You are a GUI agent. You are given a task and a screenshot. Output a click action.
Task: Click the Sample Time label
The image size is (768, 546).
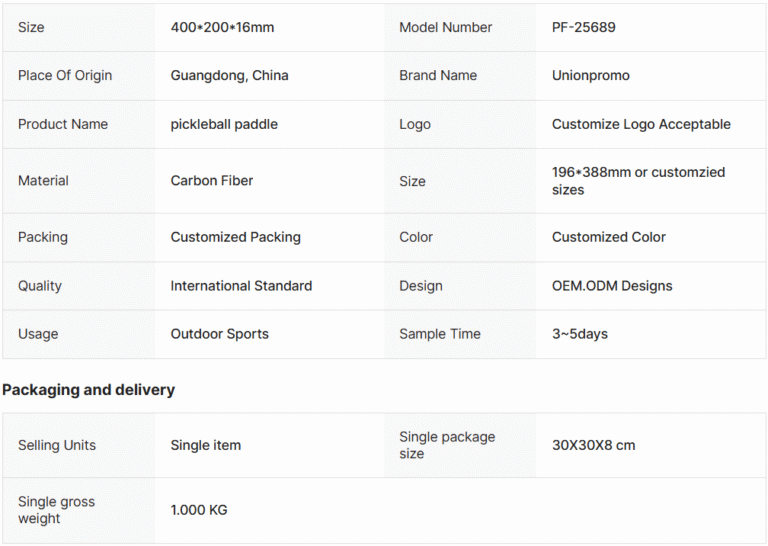click(440, 334)
